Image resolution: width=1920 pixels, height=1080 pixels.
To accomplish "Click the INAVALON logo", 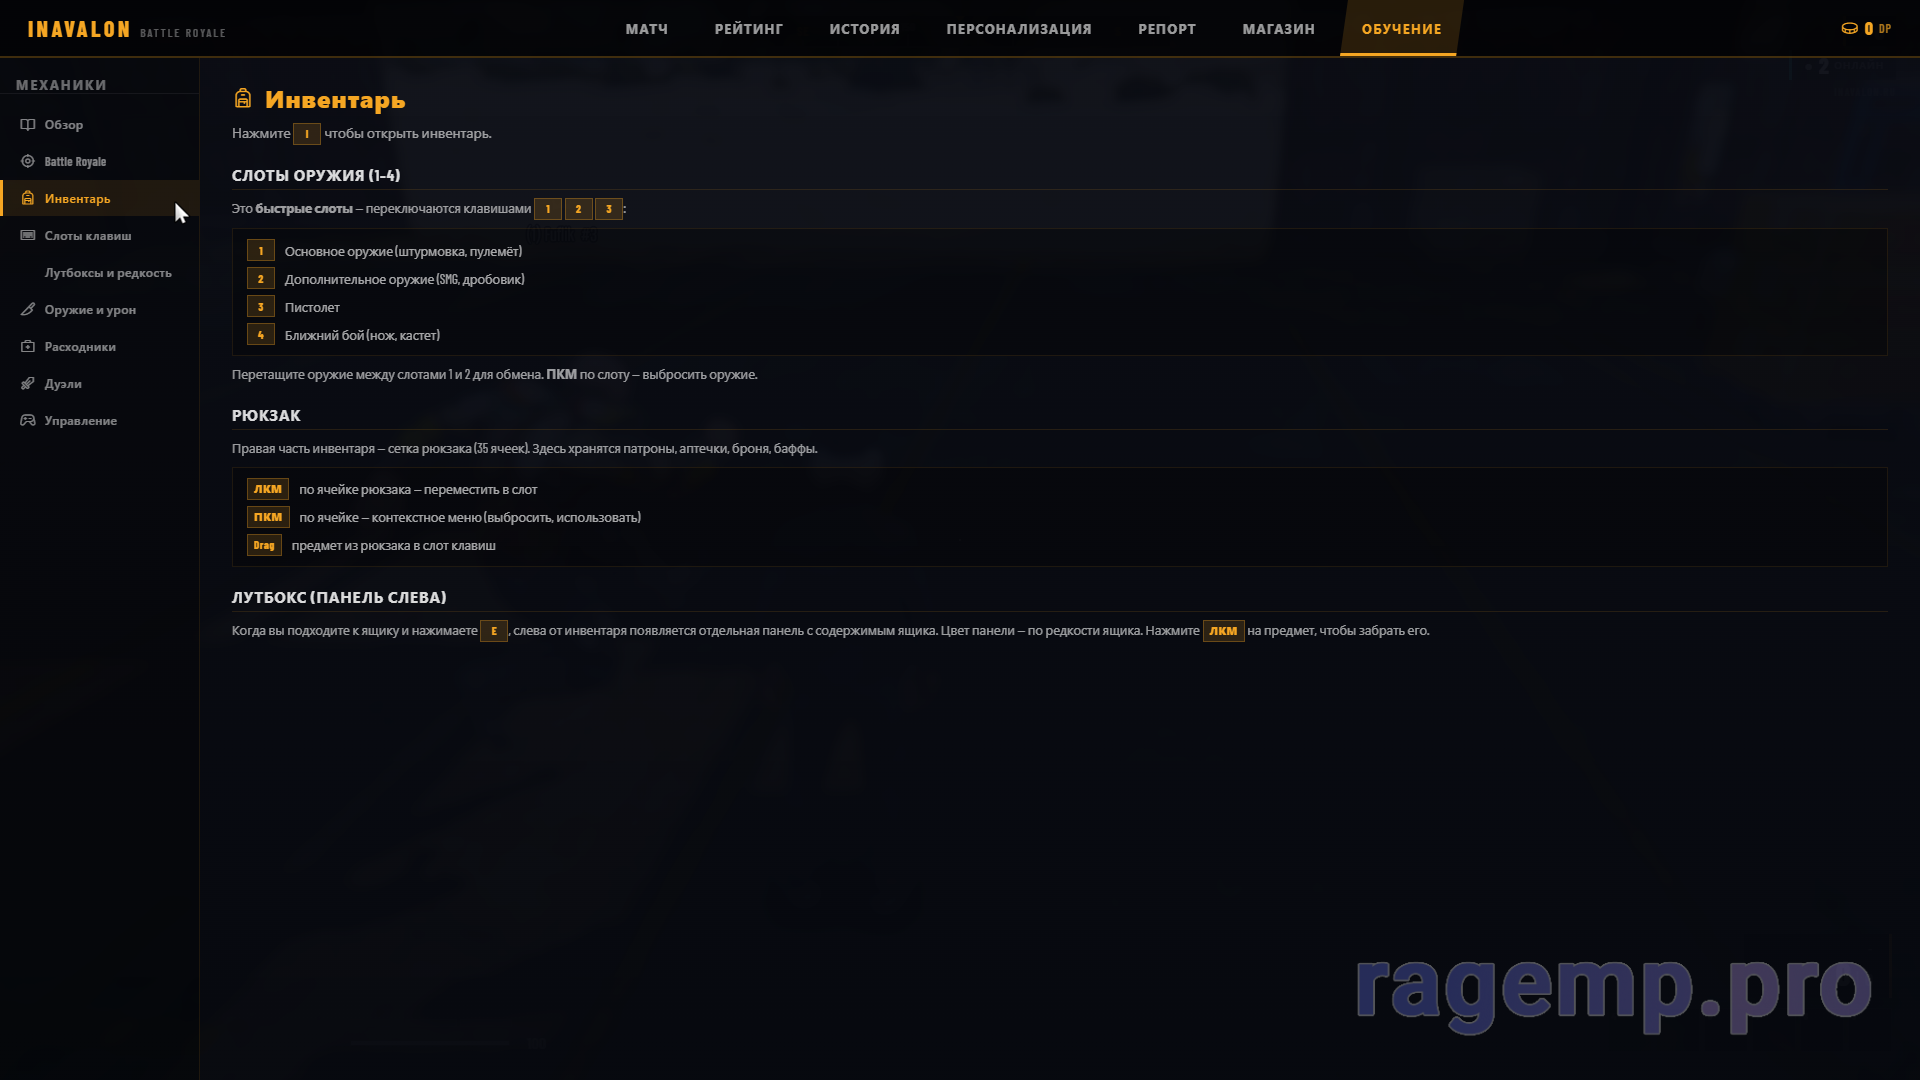I will [79, 30].
